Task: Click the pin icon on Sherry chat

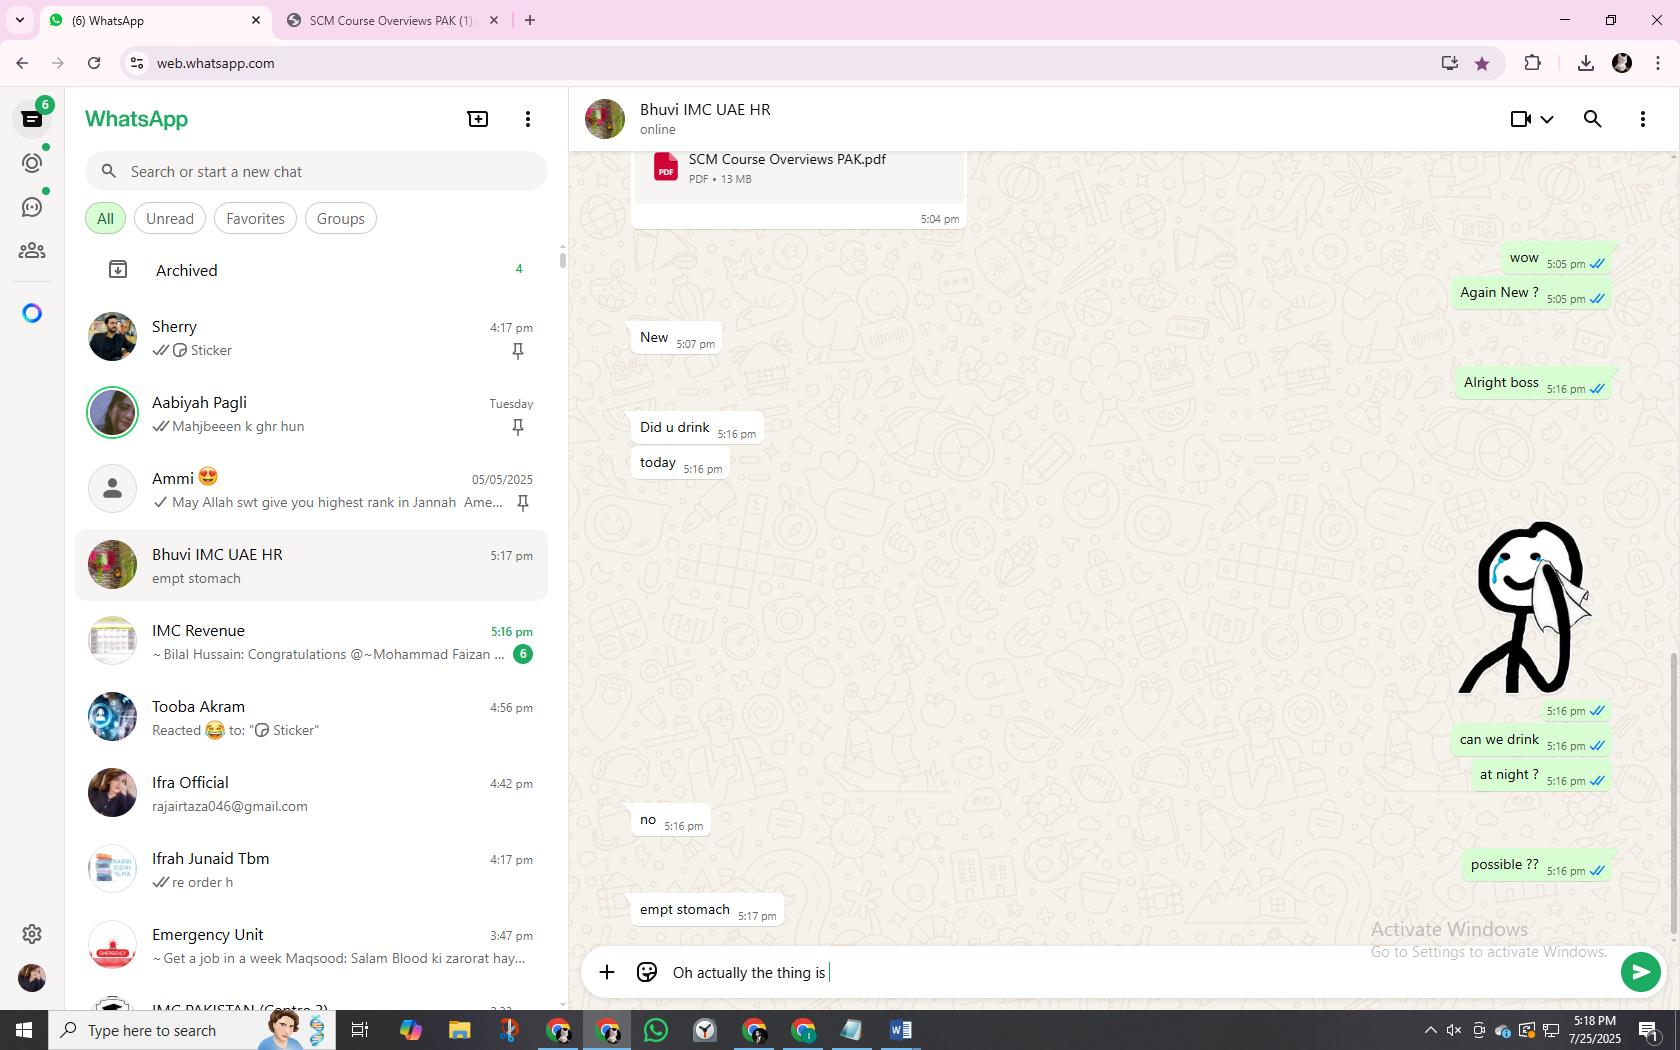Action: [518, 351]
